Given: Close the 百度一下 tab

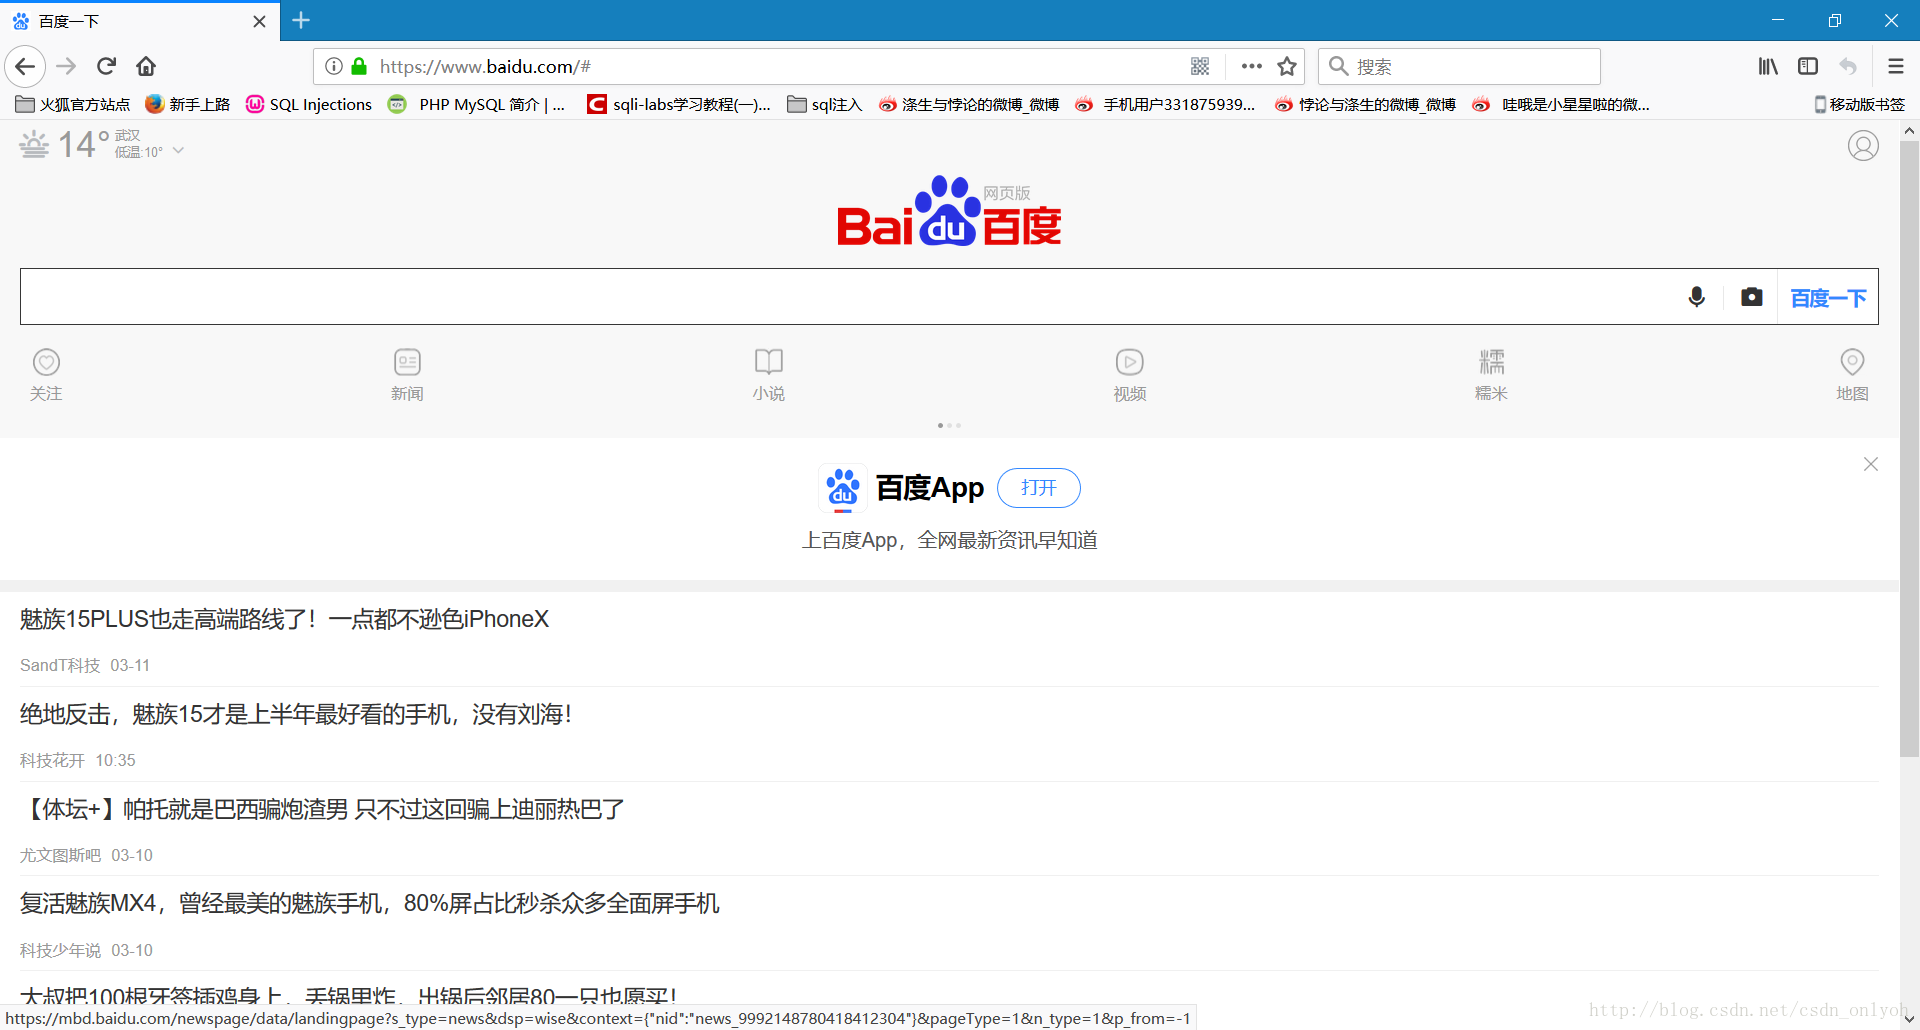Looking at the screenshot, I should tap(259, 21).
